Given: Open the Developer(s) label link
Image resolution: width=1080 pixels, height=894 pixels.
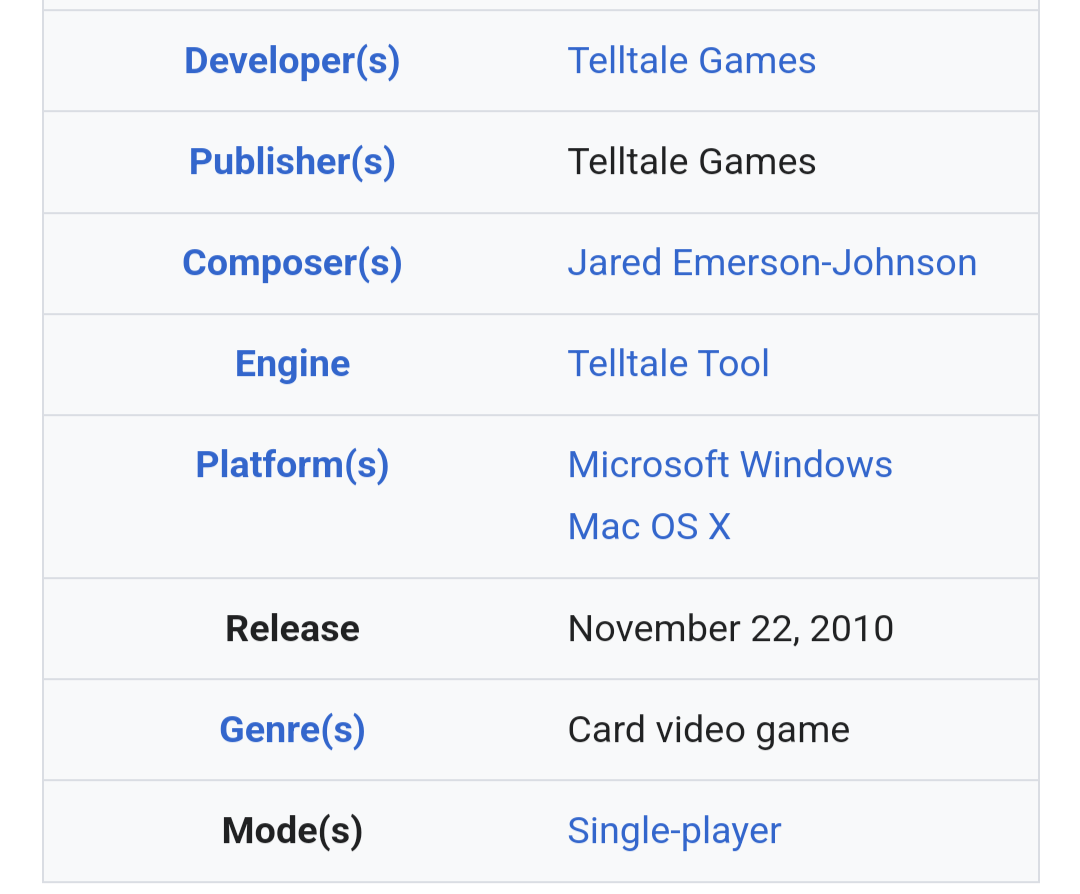Looking at the screenshot, I should 292,61.
